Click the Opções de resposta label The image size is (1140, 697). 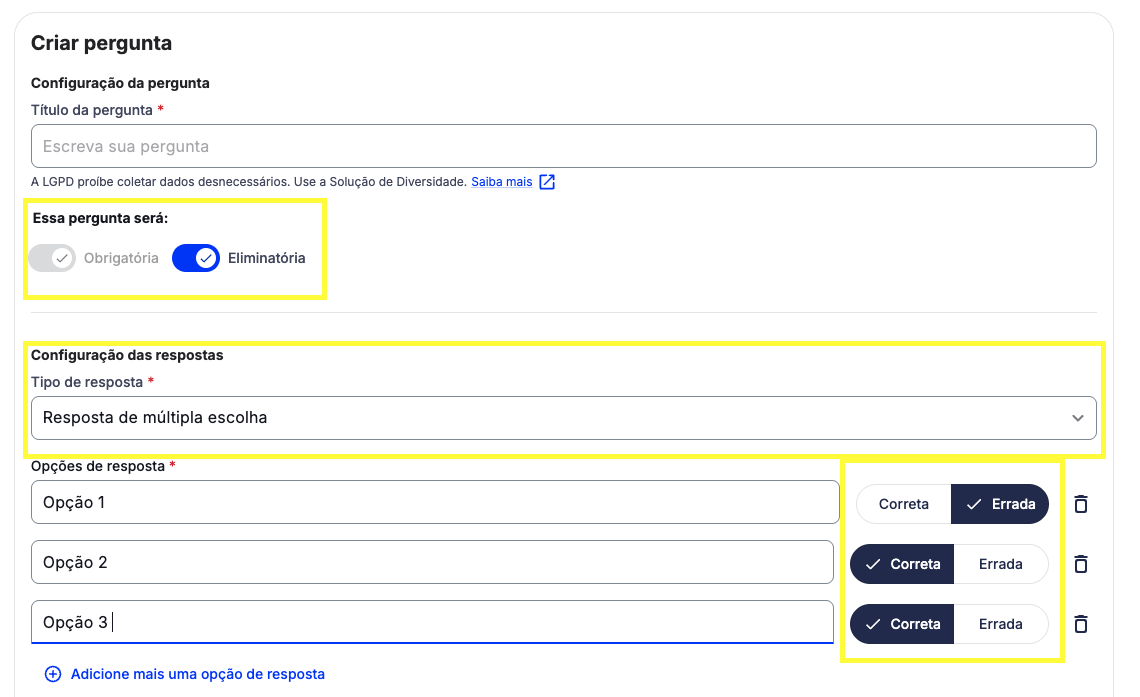pyautogui.click(x=97, y=466)
